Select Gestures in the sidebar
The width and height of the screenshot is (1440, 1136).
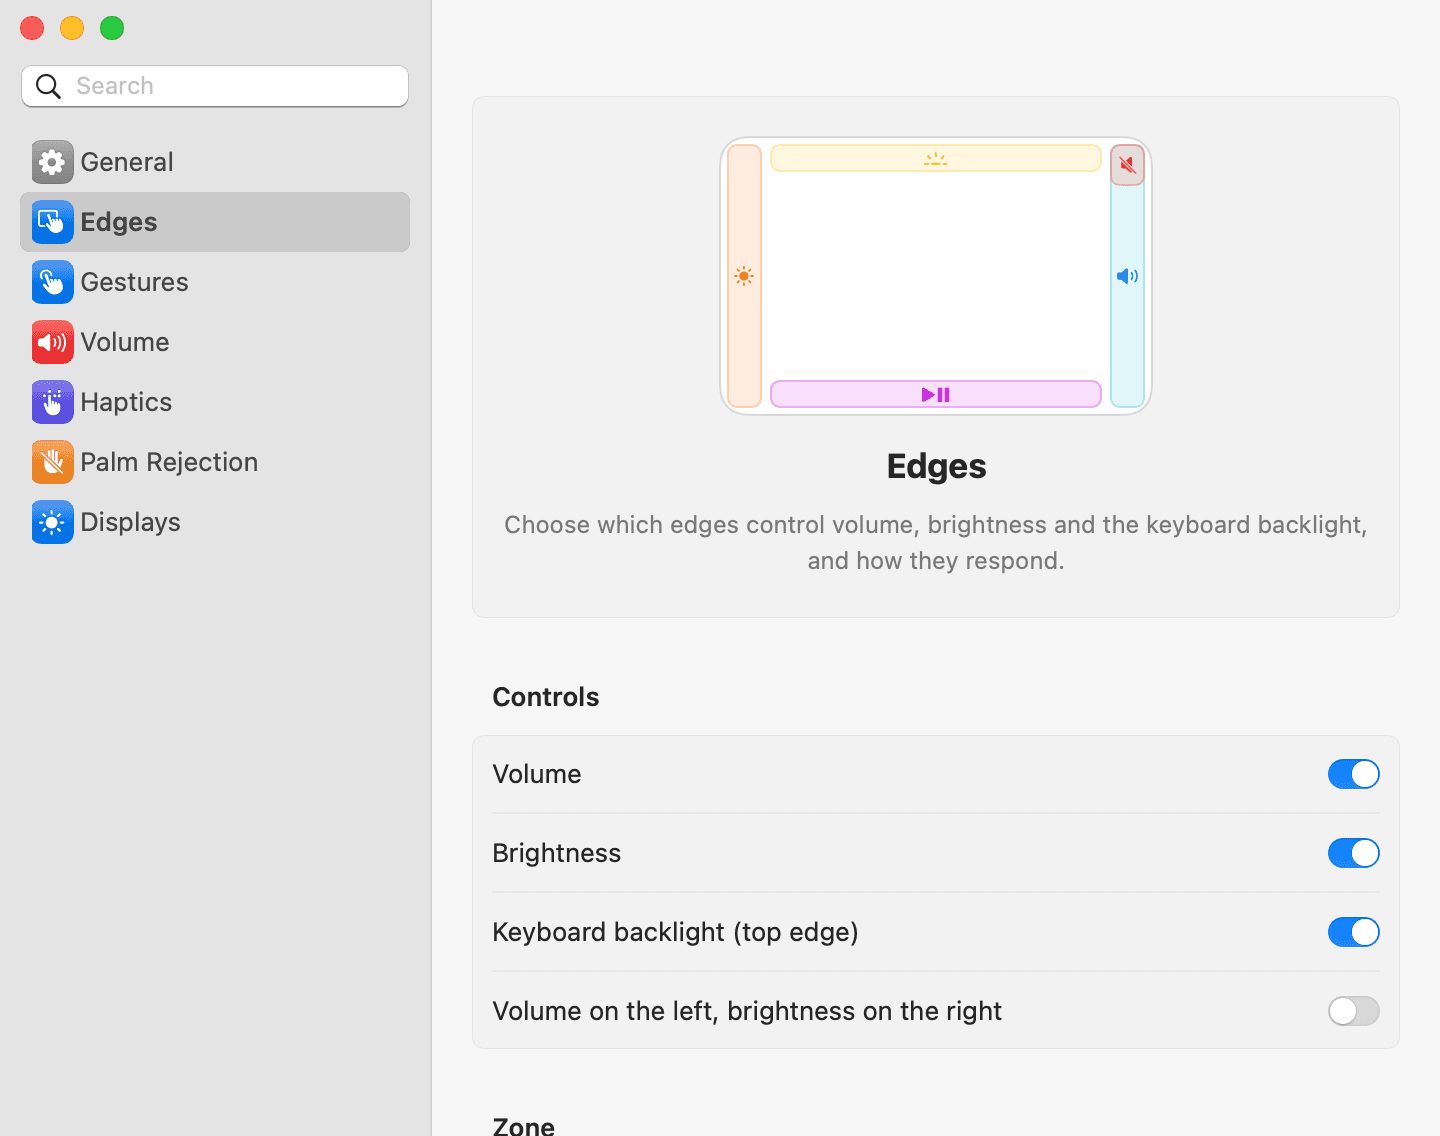click(215, 282)
